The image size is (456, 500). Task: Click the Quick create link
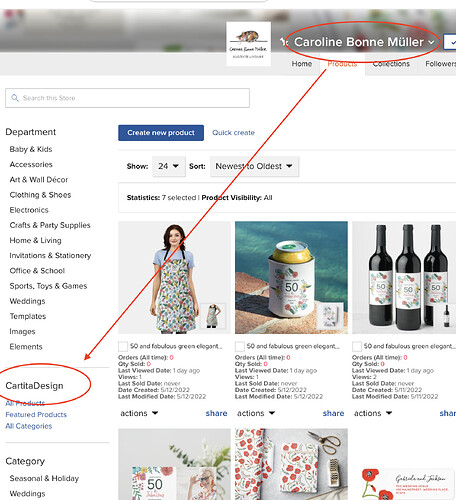point(233,133)
